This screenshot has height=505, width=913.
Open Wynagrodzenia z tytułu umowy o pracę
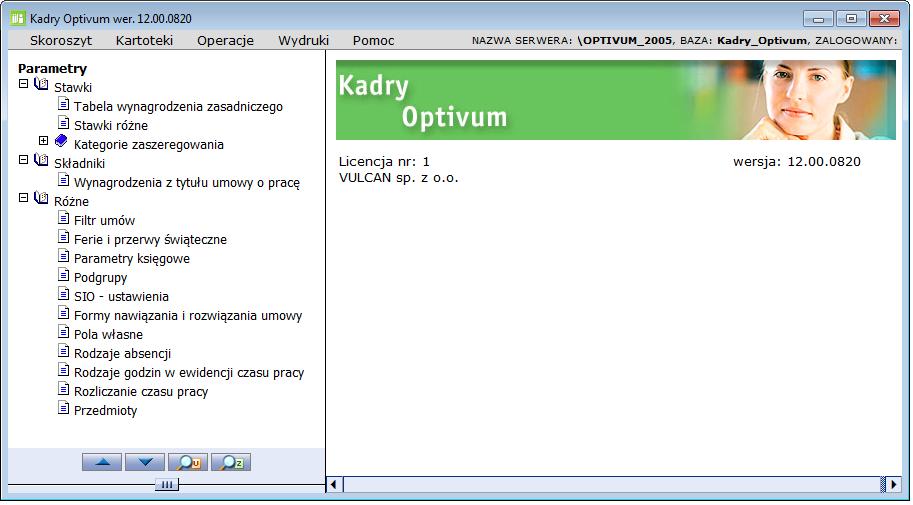pyautogui.click(x=187, y=183)
